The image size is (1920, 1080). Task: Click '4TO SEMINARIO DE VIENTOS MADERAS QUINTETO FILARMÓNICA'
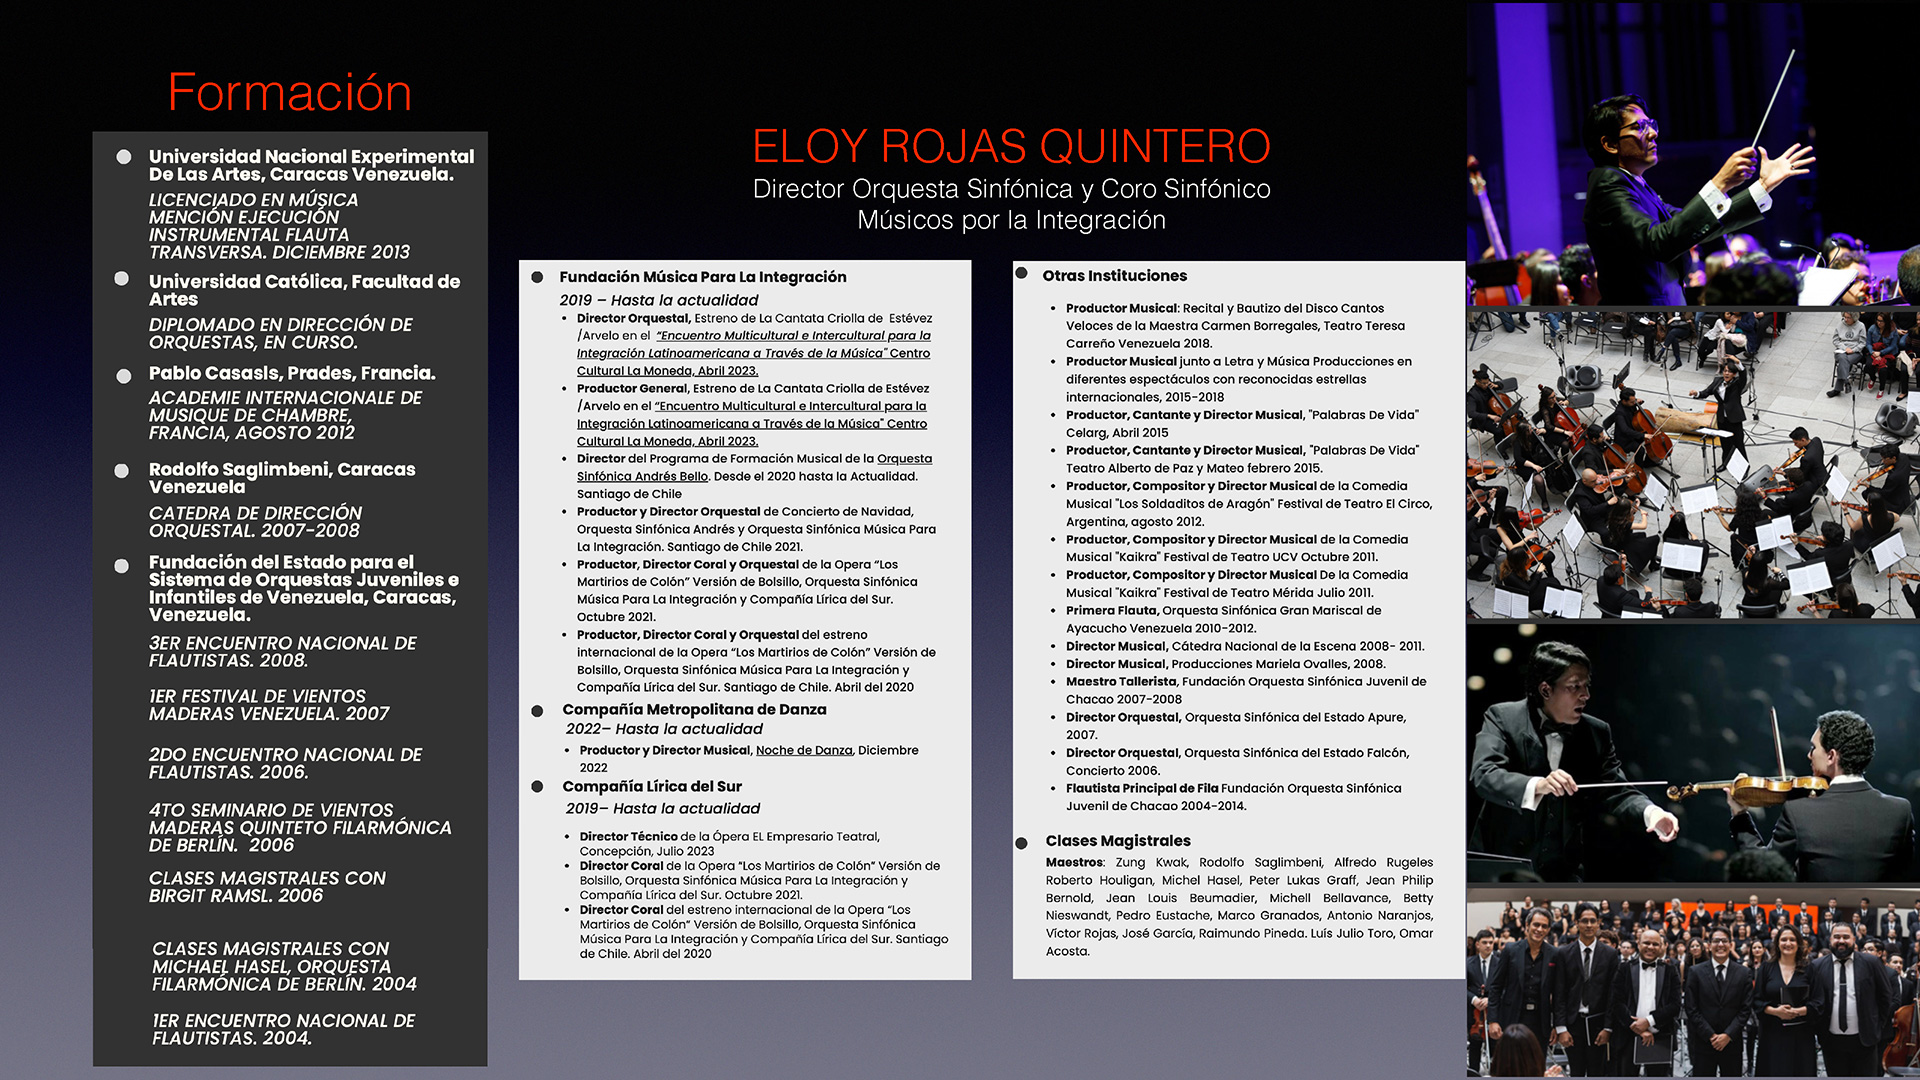coord(300,828)
